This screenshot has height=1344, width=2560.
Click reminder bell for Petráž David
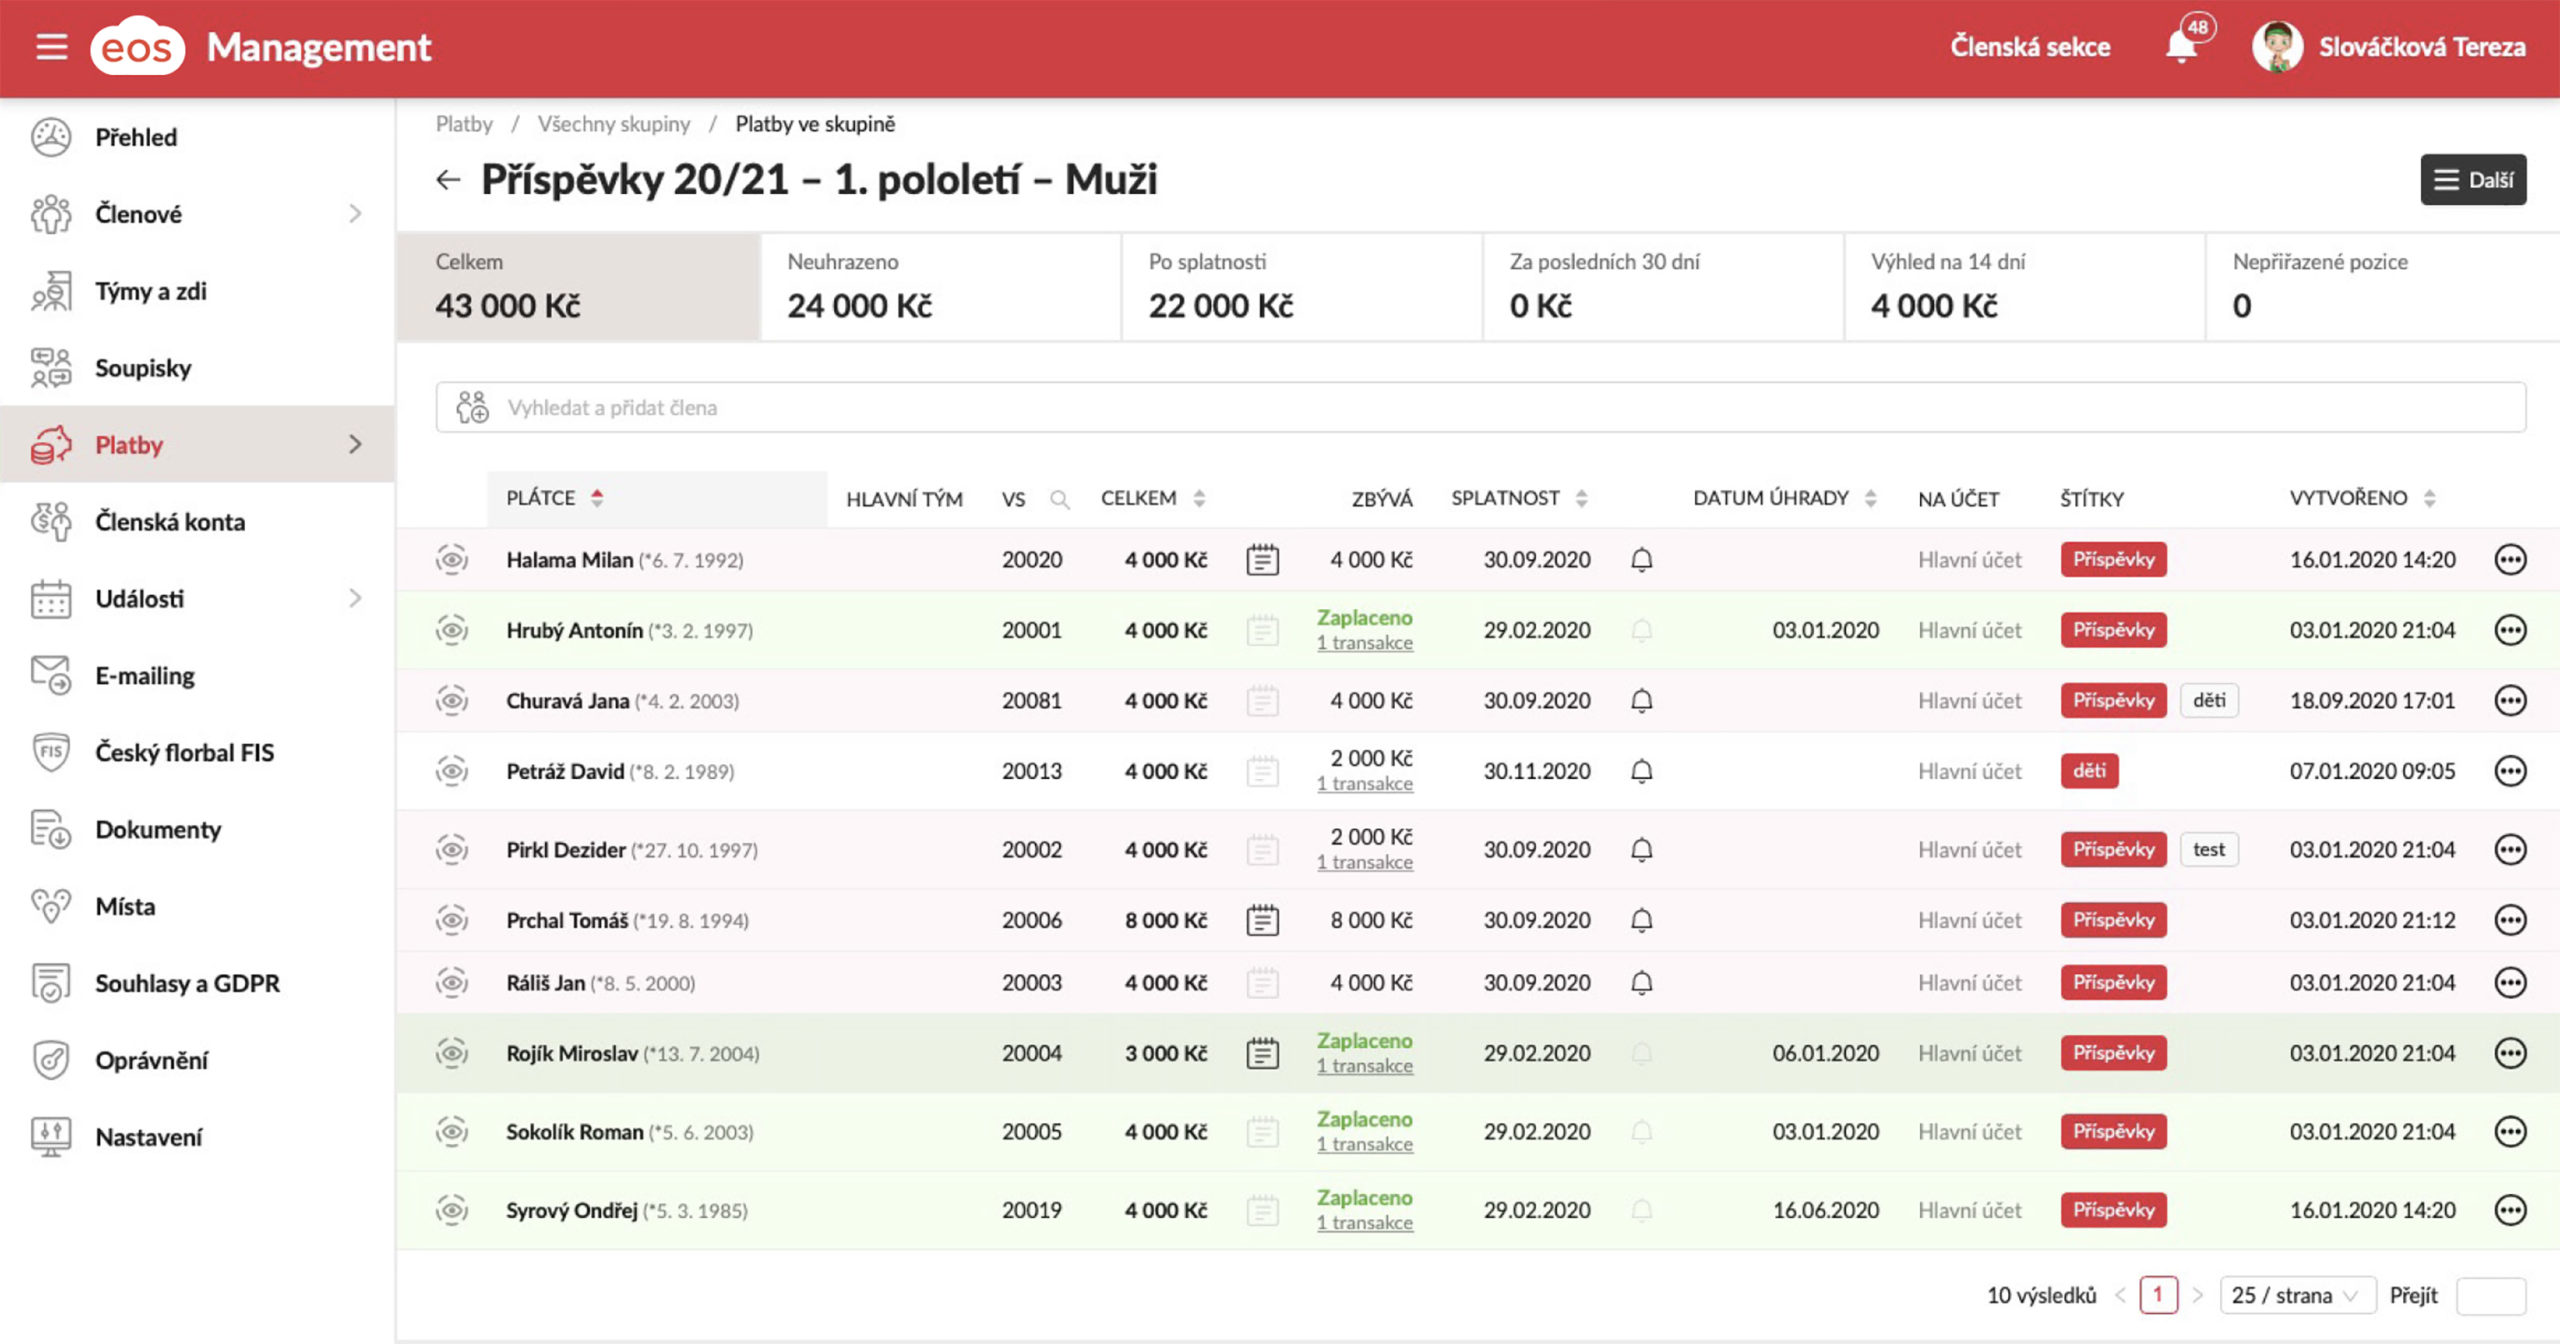pyautogui.click(x=1641, y=771)
